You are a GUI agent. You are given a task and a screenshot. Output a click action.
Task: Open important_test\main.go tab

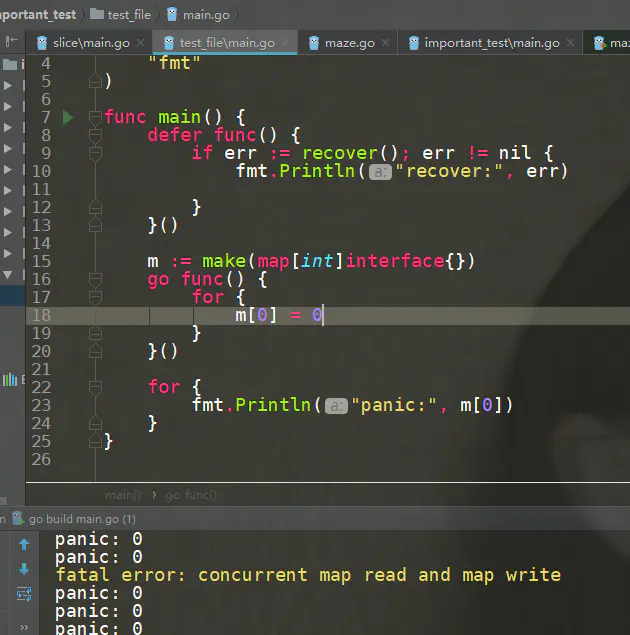point(492,43)
